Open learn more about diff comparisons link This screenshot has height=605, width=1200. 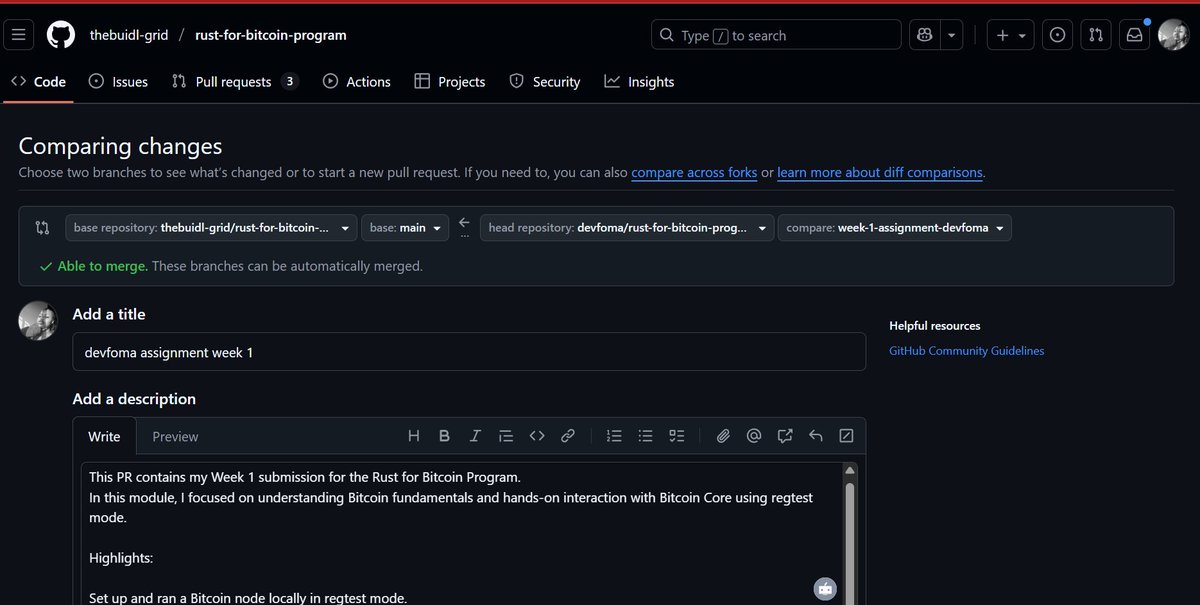pyautogui.click(x=880, y=172)
